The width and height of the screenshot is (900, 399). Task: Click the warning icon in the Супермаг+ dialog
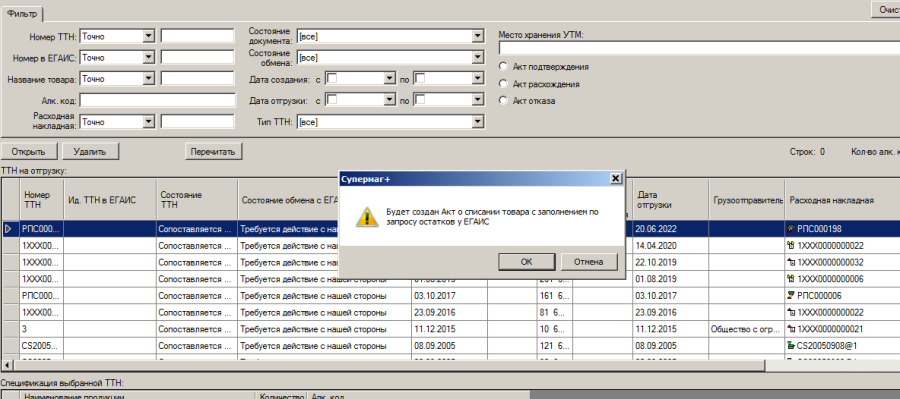click(x=367, y=216)
